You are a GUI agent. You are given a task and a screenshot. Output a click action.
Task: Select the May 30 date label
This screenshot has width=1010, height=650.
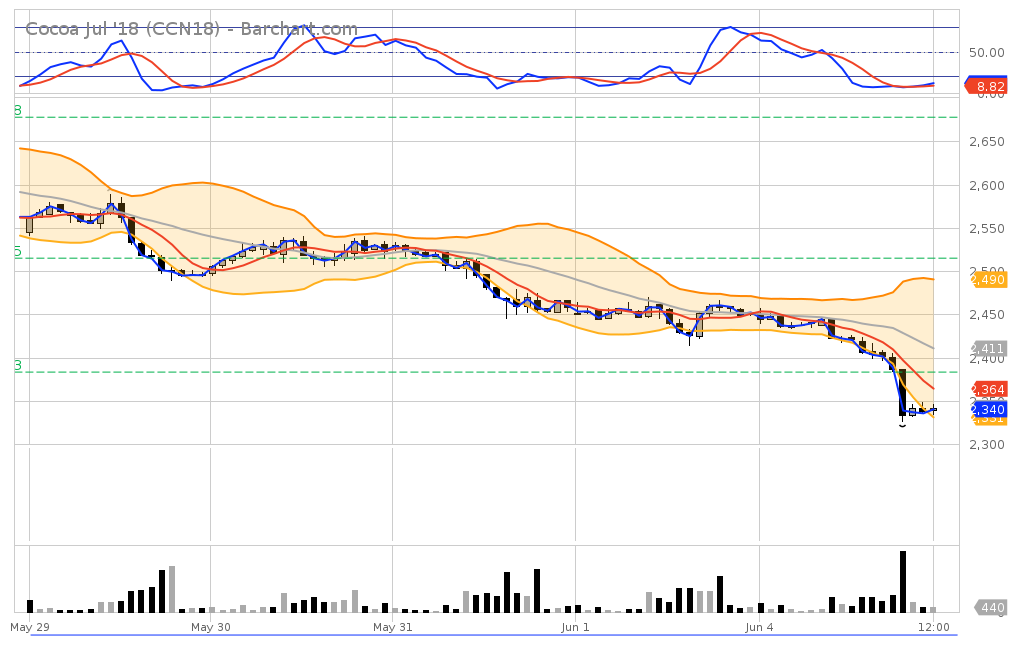(211, 627)
